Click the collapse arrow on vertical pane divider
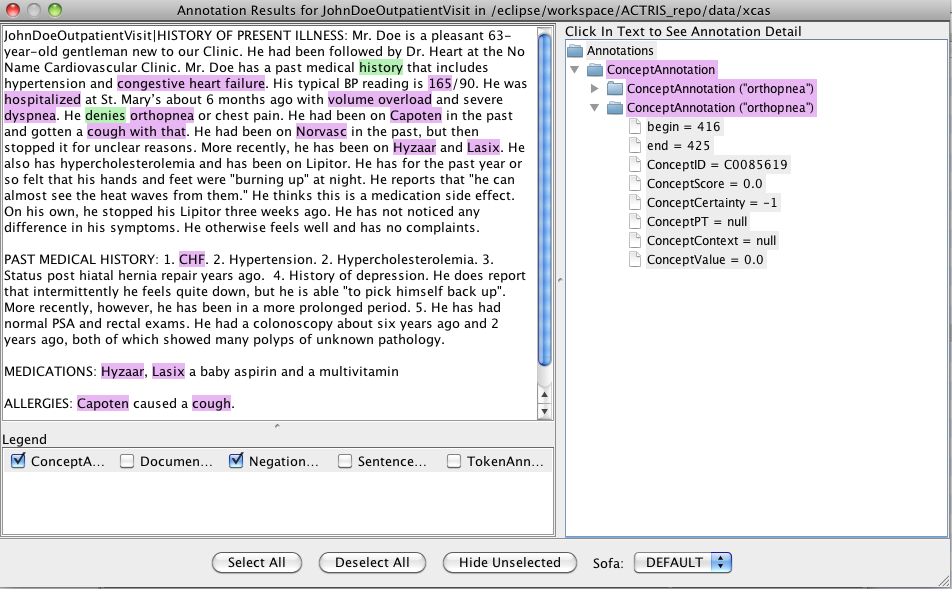The image size is (952, 589). 560,279
